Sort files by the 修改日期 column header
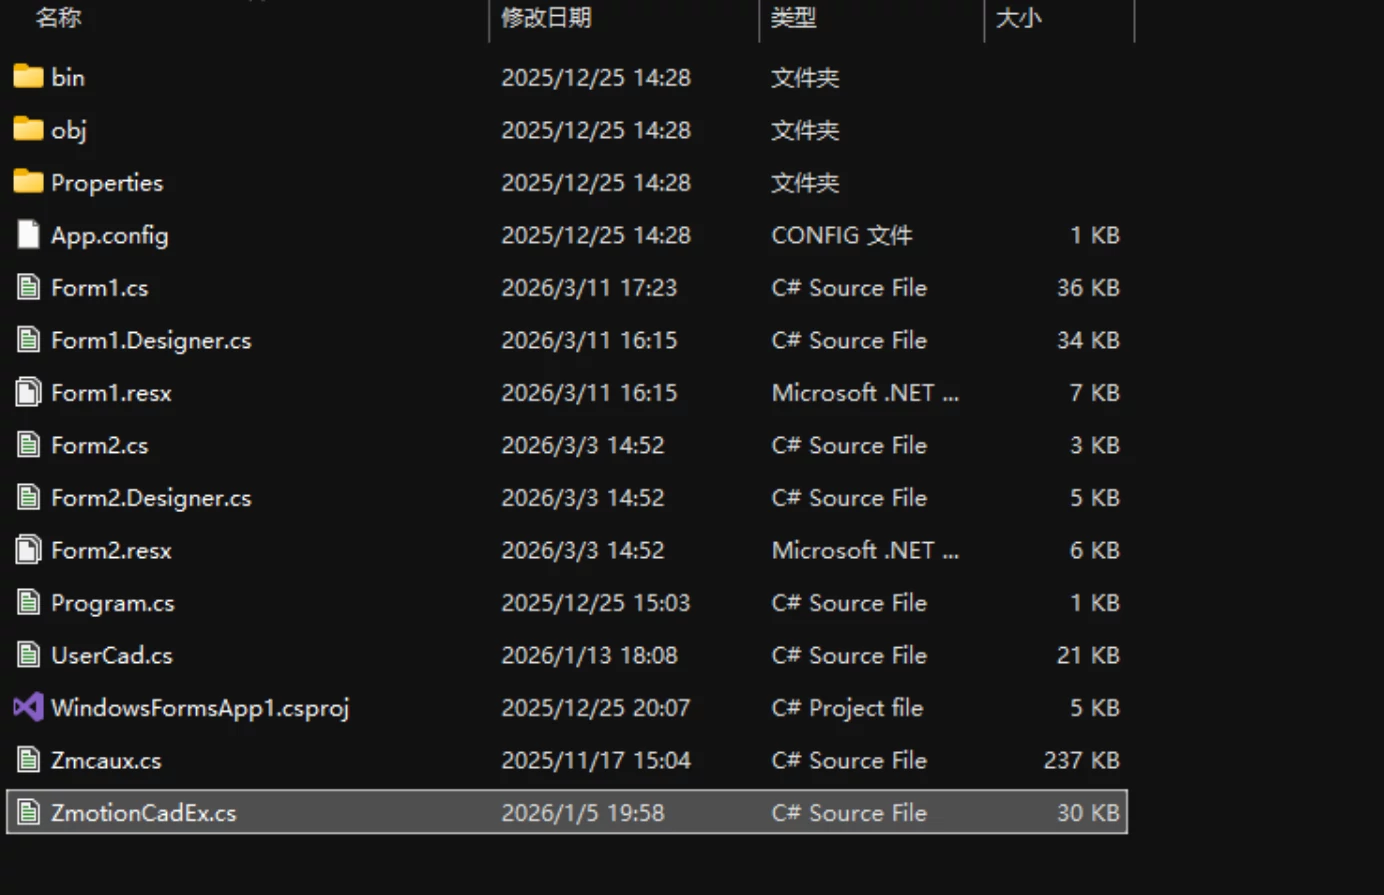Image resolution: width=1384 pixels, height=895 pixels. (x=546, y=17)
